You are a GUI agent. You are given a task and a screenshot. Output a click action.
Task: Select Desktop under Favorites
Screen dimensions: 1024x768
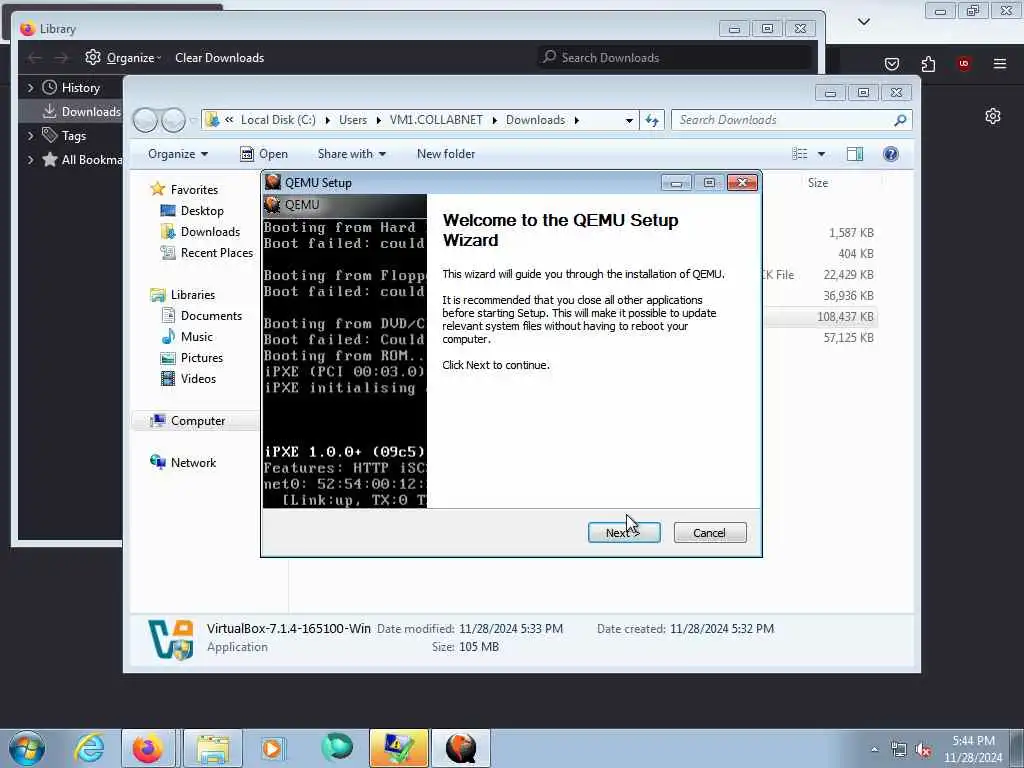point(202,211)
